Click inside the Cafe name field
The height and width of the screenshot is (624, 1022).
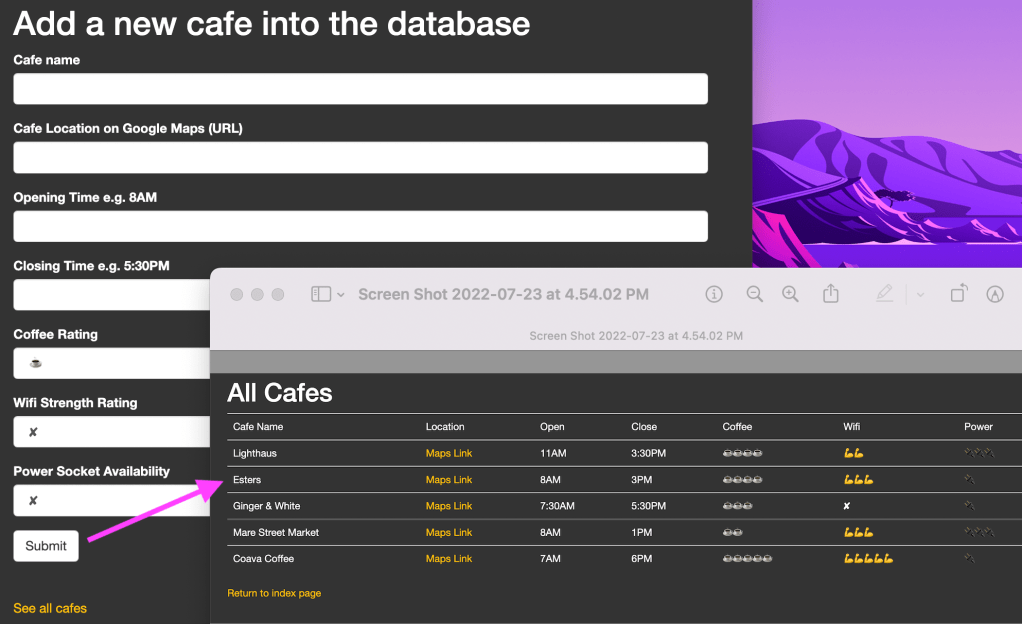click(x=360, y=89)
